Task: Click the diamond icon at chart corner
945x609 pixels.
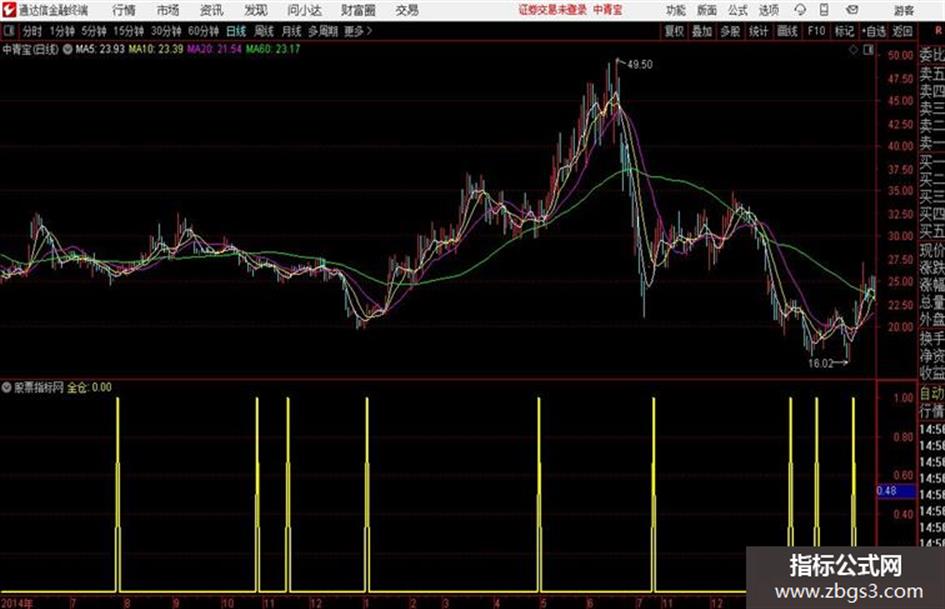Action: pyautogui.click(x=853, y=51)
